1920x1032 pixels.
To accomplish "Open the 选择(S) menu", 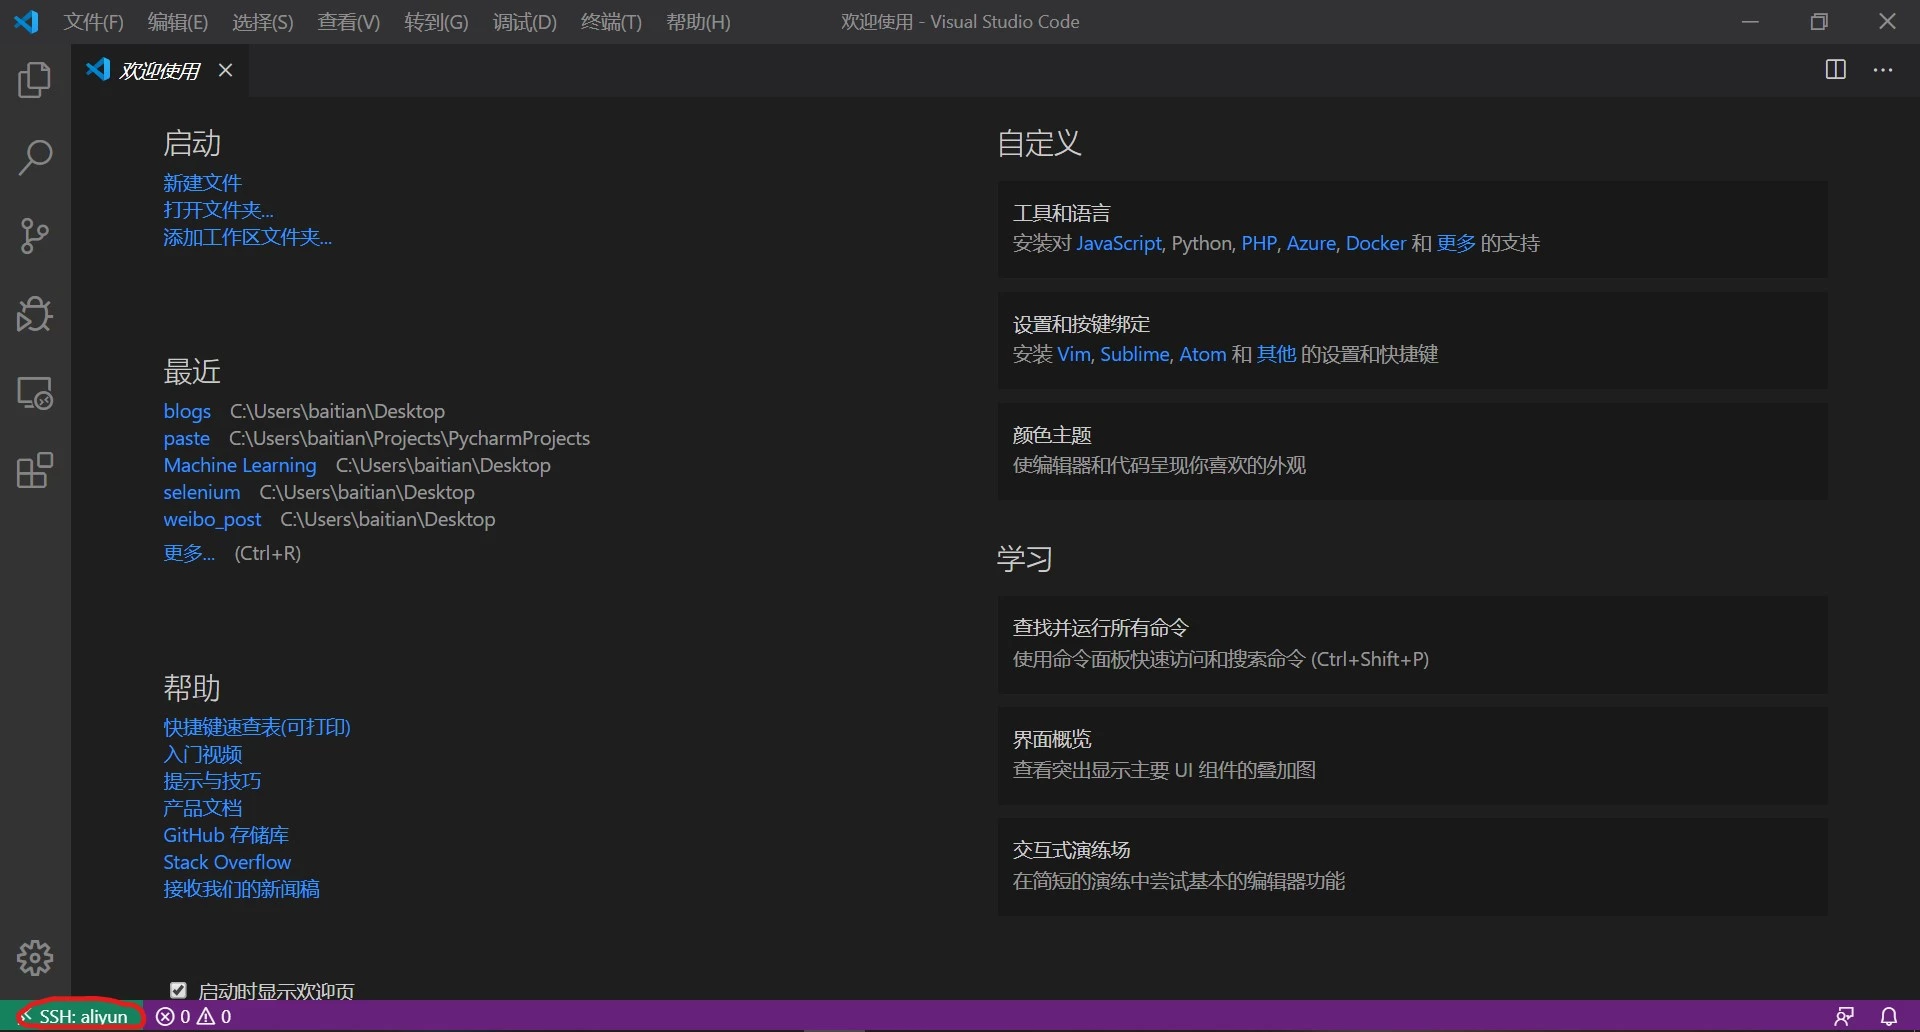I will tap(263, 22).
